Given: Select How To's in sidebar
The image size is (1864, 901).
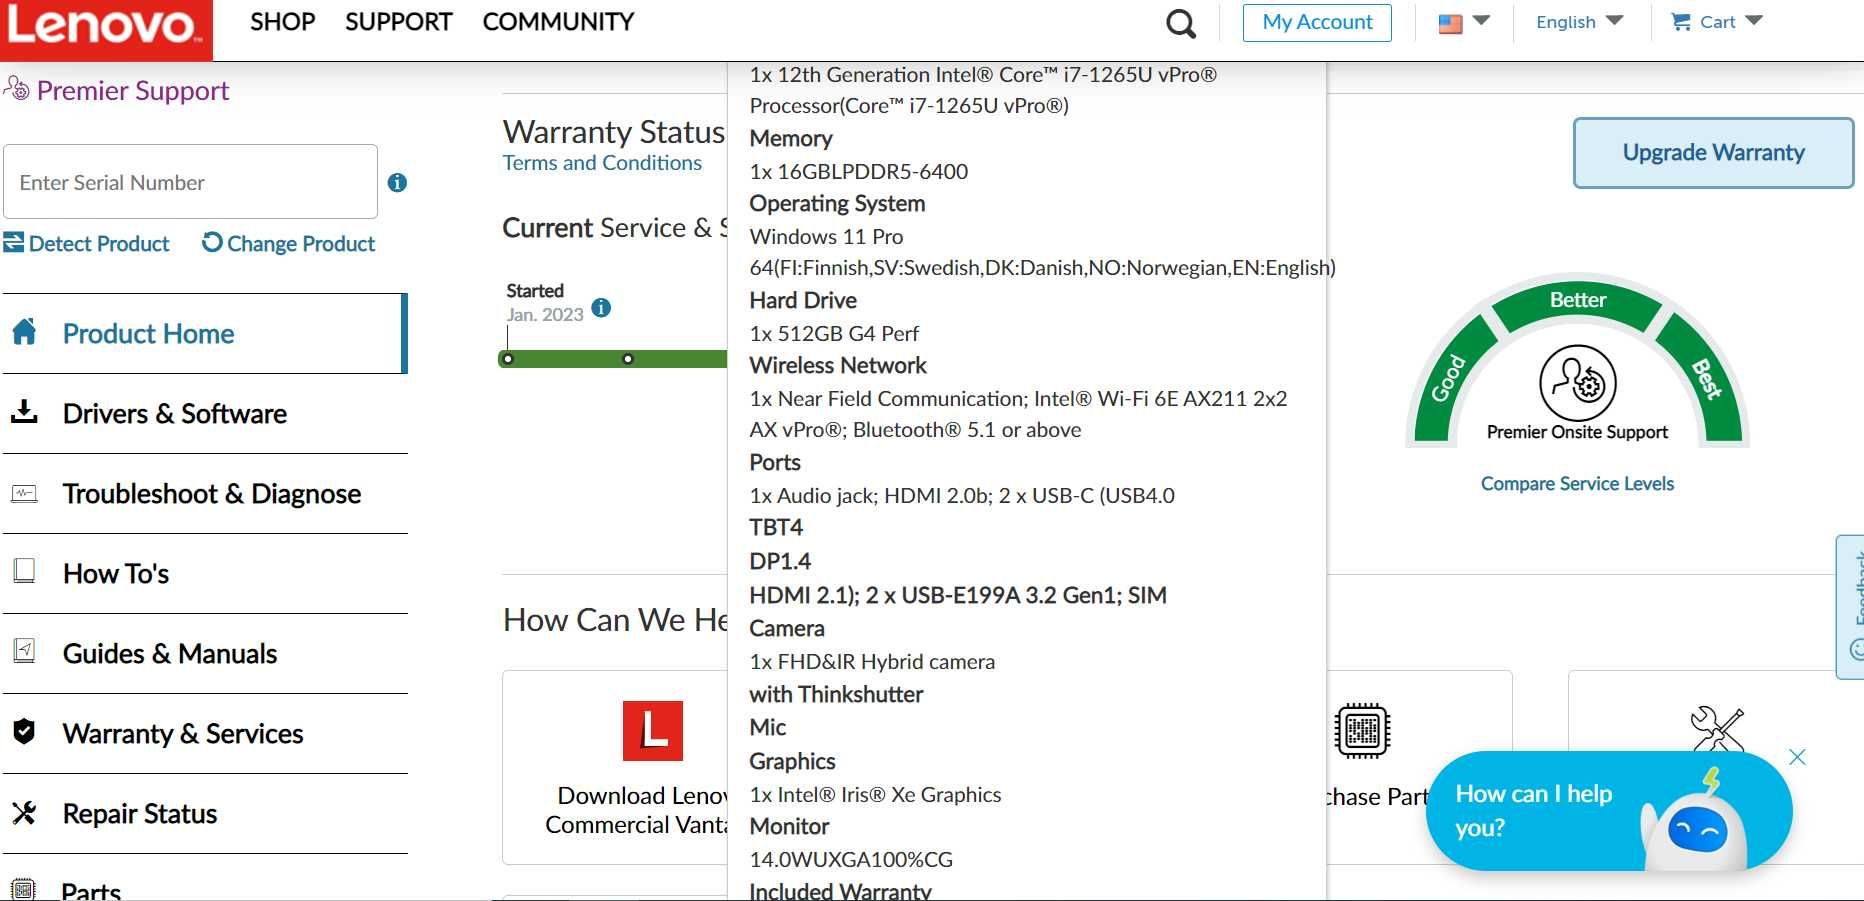Looking at the screenshot, I should click(x=205, y=573).
